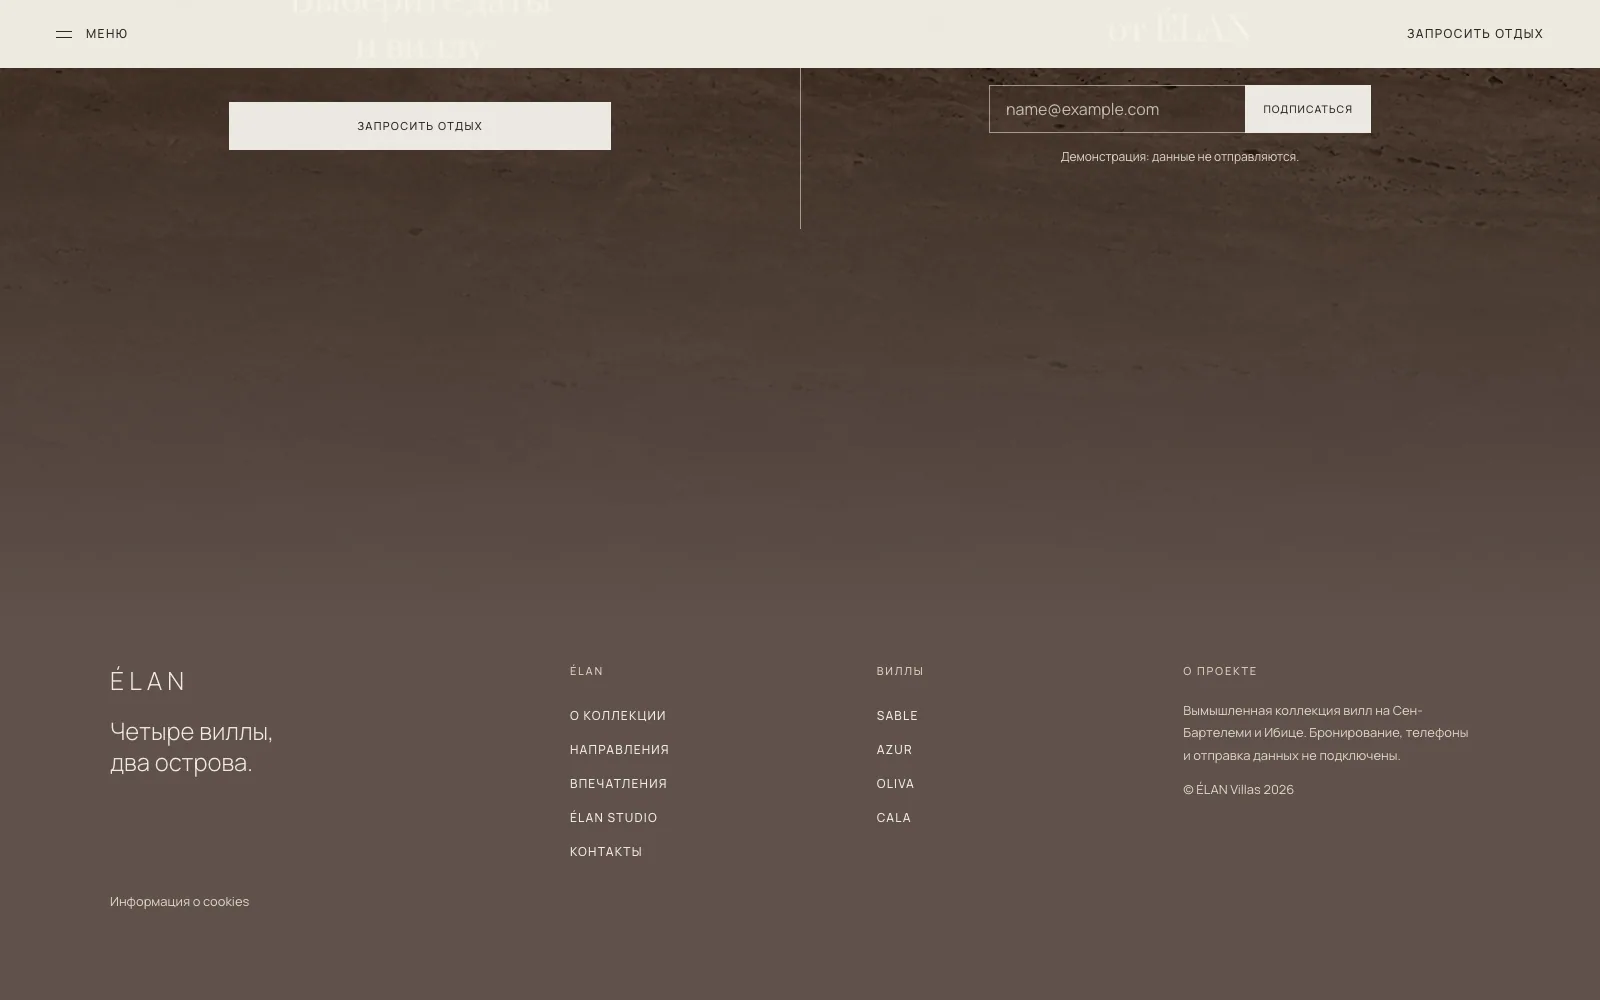1600x1000 pixels.
Task: Open the hamburger menu icon
Action: 64,34
